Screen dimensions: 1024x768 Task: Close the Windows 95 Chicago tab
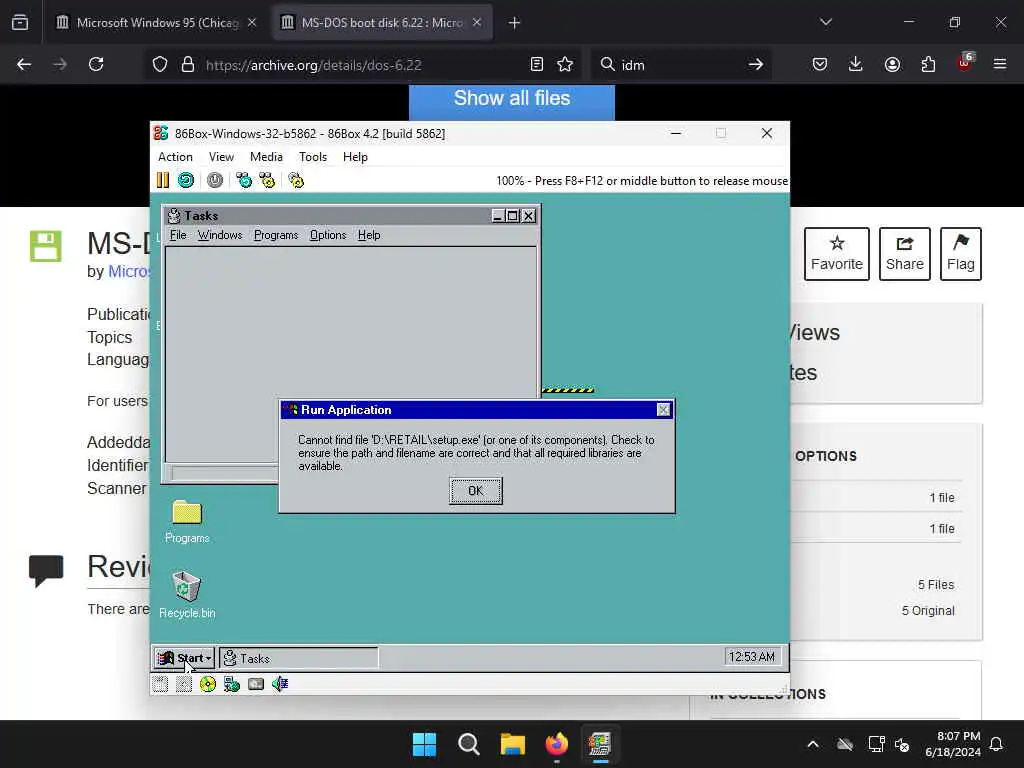click(x=252, y=23)
